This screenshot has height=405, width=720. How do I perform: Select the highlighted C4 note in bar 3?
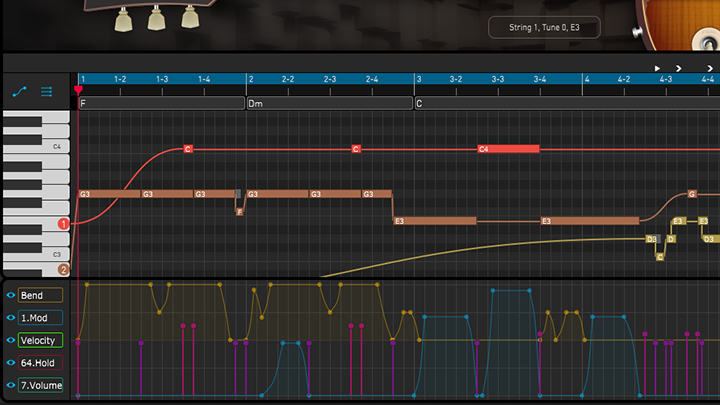(x=507, y=149)
